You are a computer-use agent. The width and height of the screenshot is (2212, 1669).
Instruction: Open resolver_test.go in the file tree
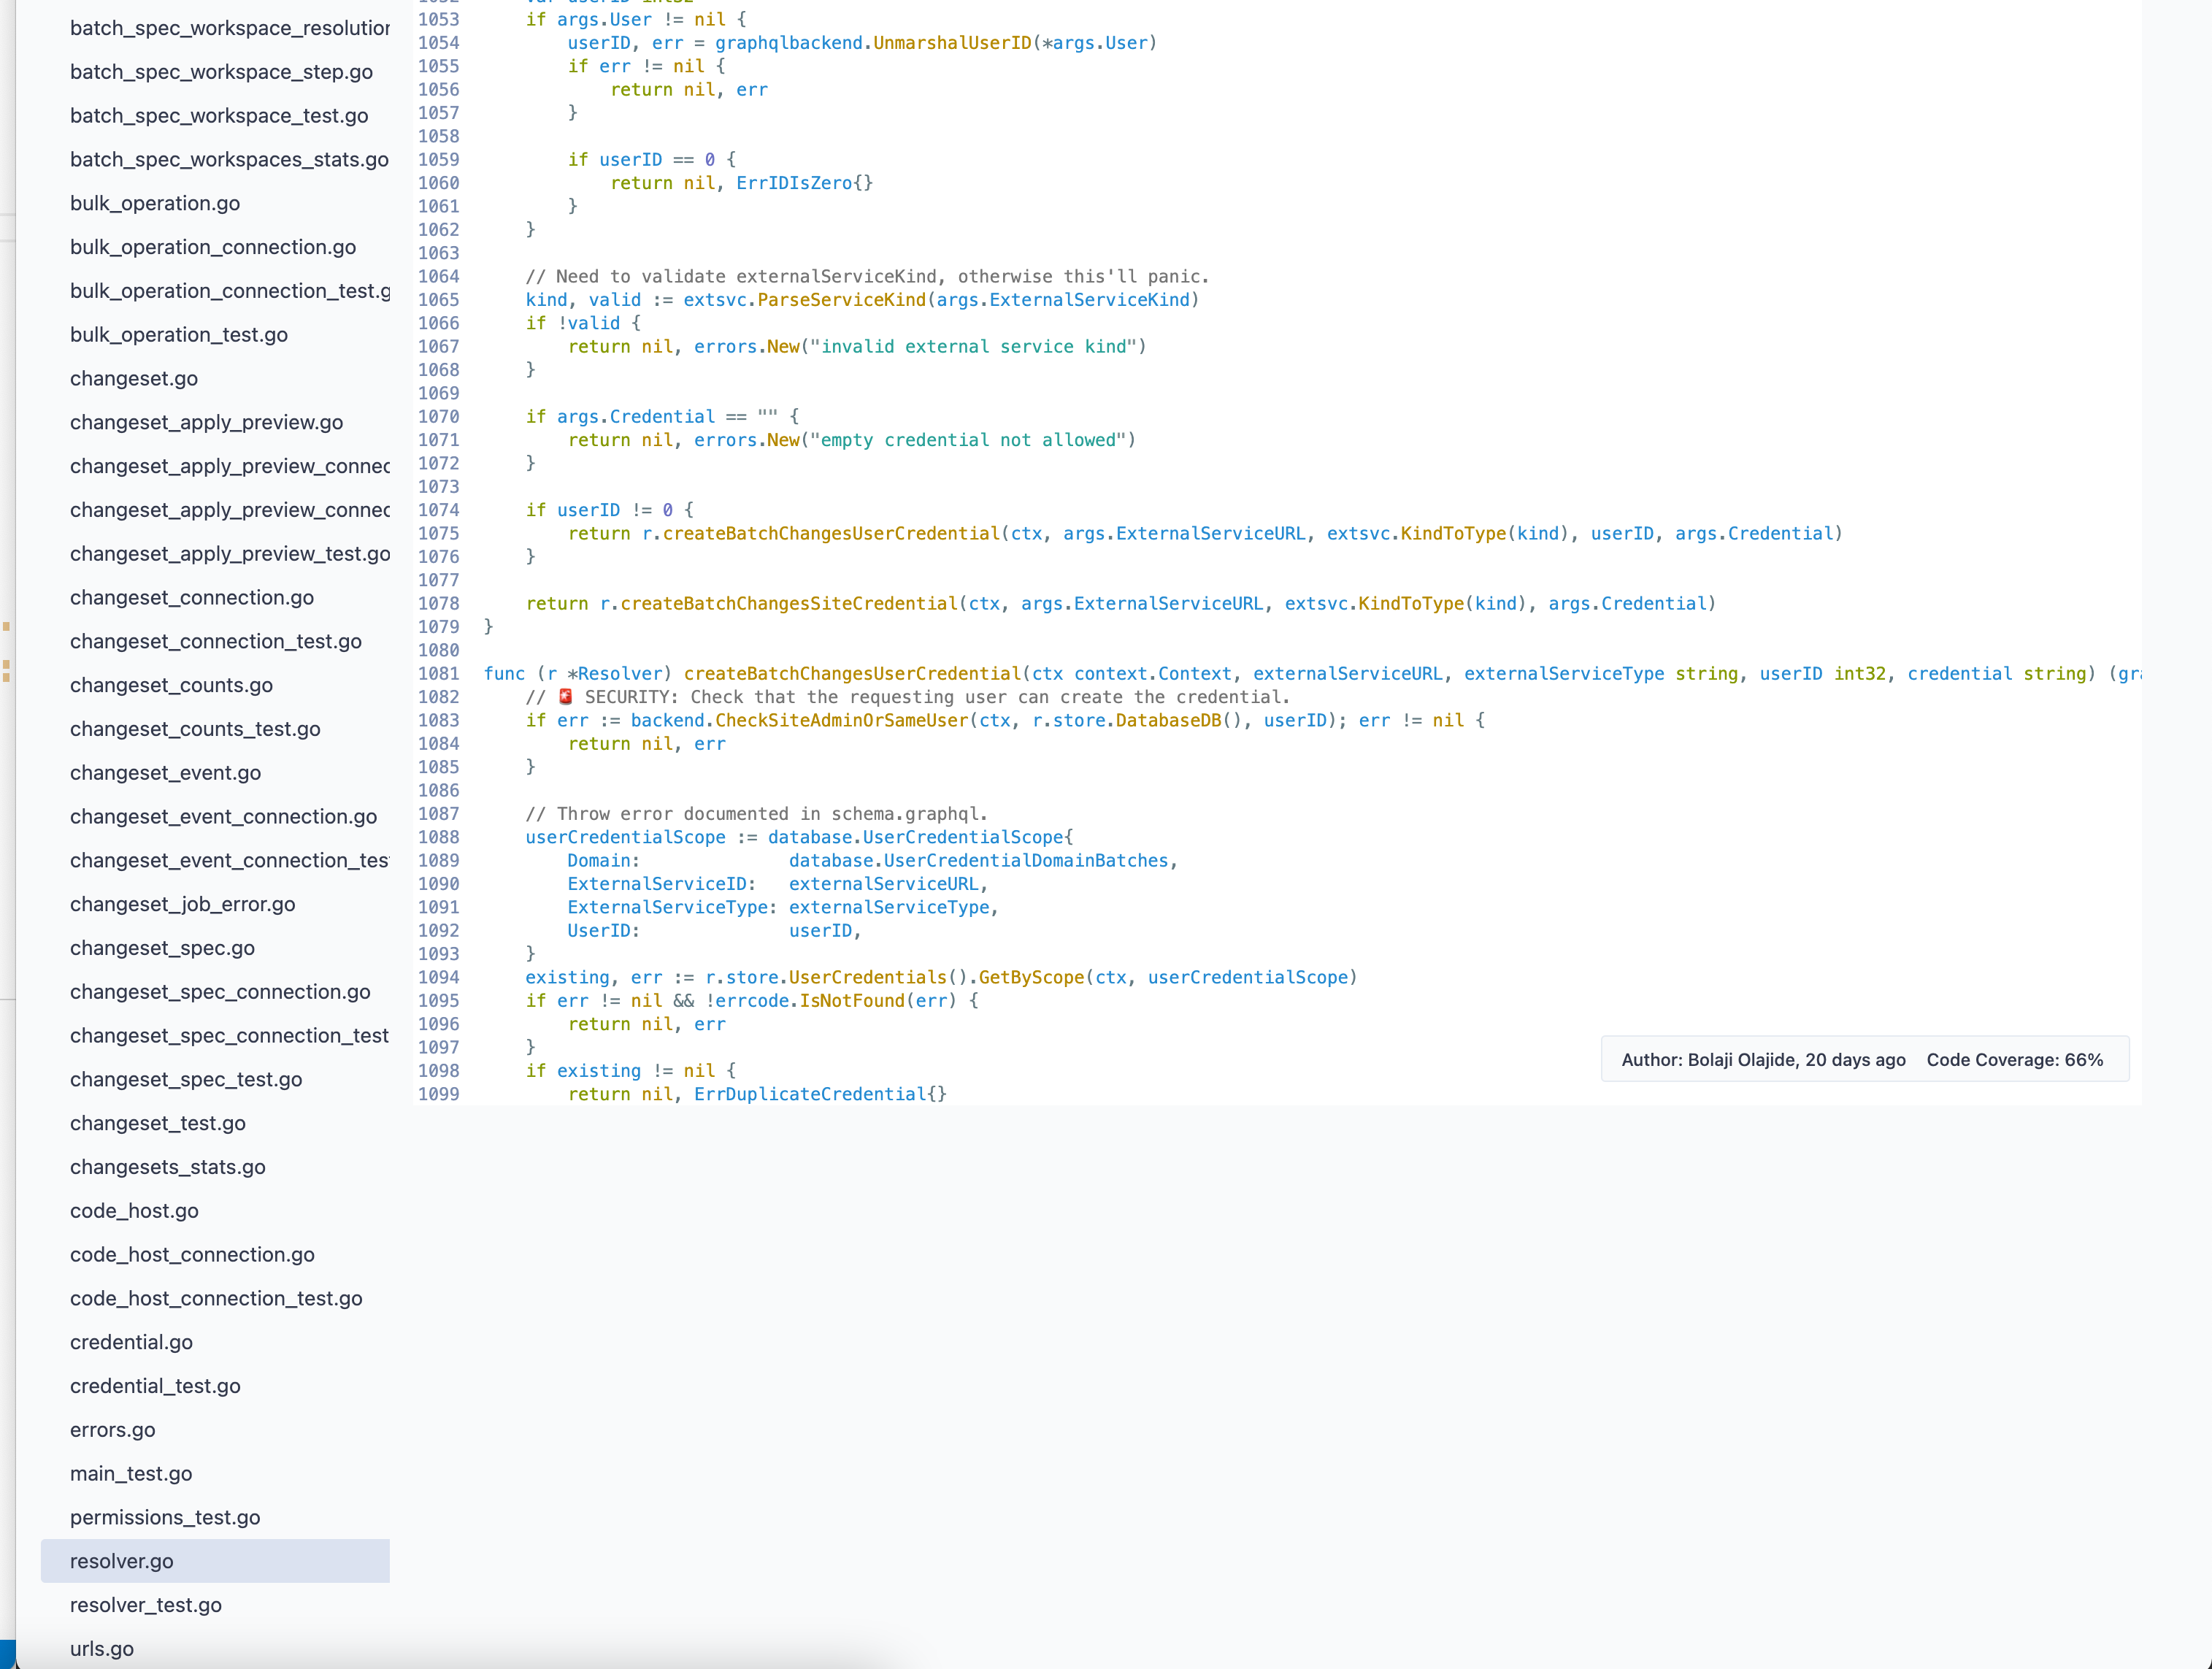(146, 1605)
